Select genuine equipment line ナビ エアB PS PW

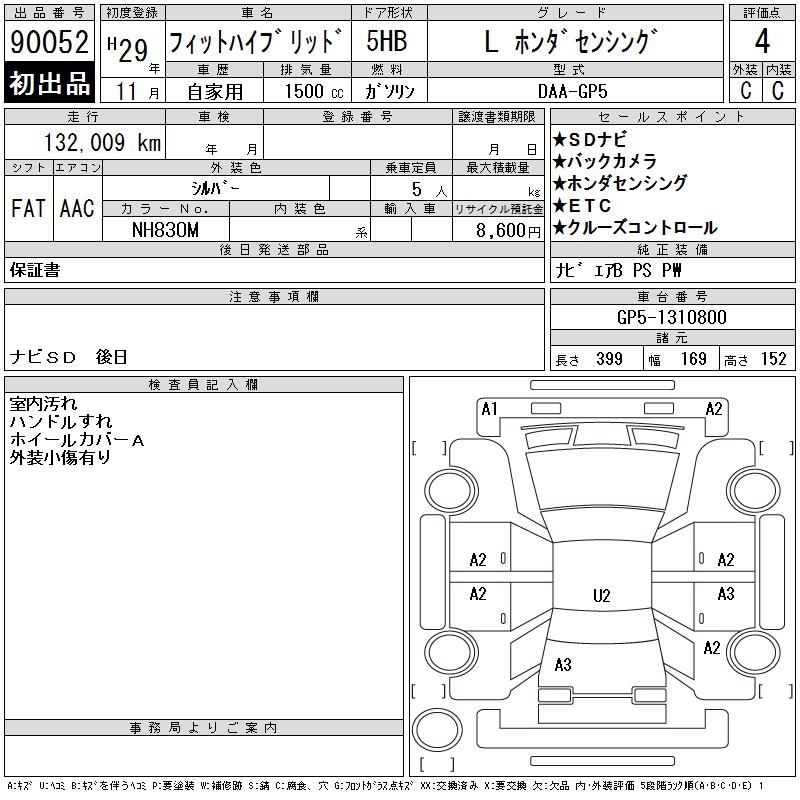[x=618, y=270]
